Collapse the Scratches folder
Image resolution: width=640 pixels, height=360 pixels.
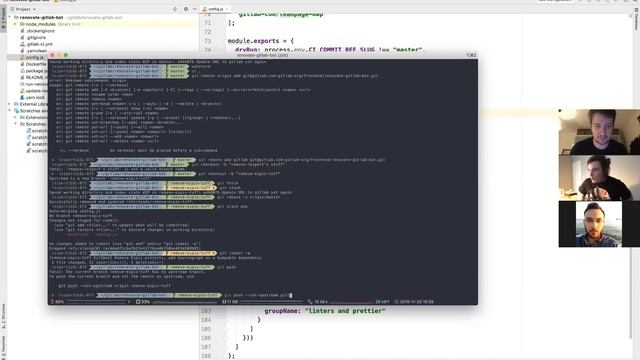click(16, 124)
